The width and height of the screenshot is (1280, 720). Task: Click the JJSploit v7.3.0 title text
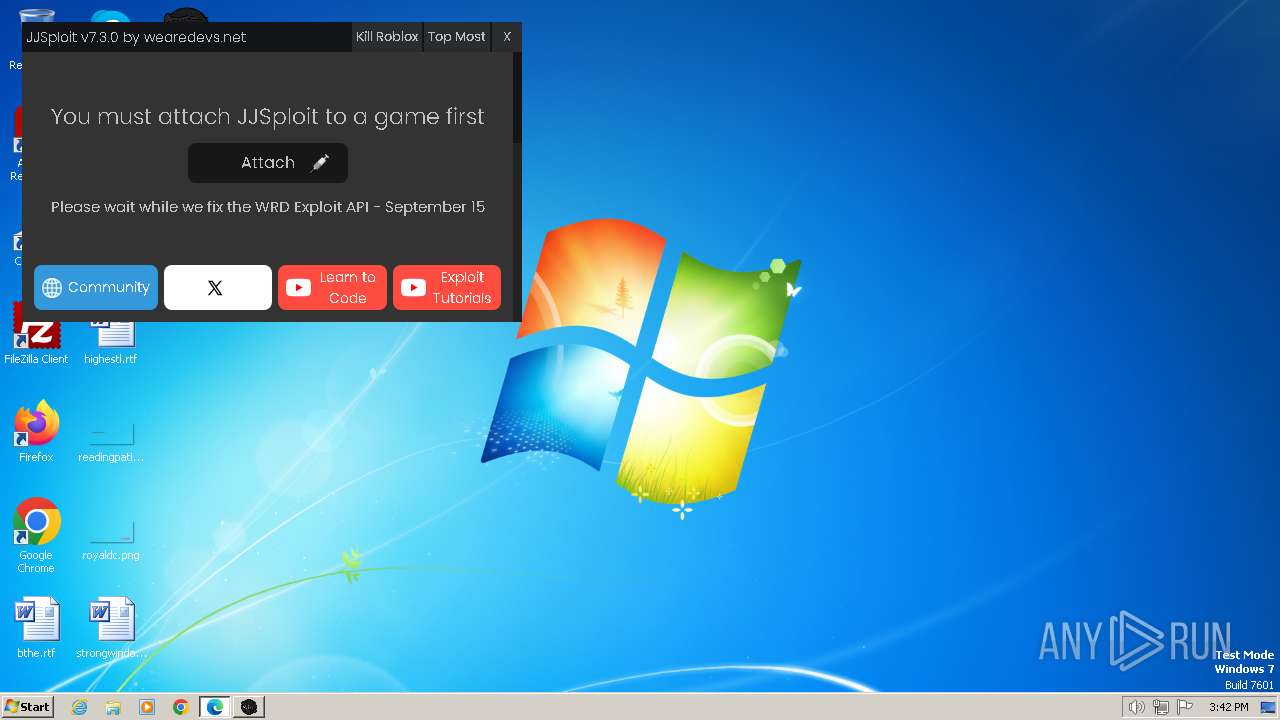(x=136, y=37)
